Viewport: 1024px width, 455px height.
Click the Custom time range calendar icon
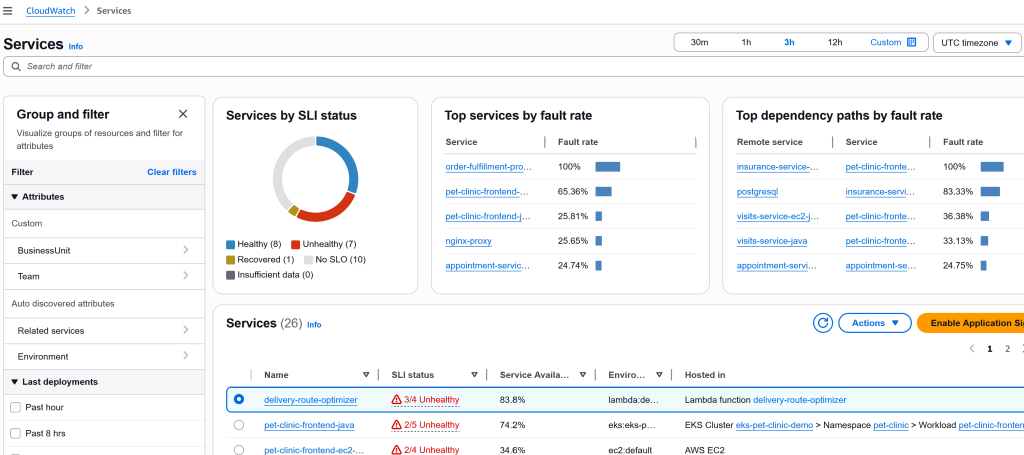(x=911, y=42)
